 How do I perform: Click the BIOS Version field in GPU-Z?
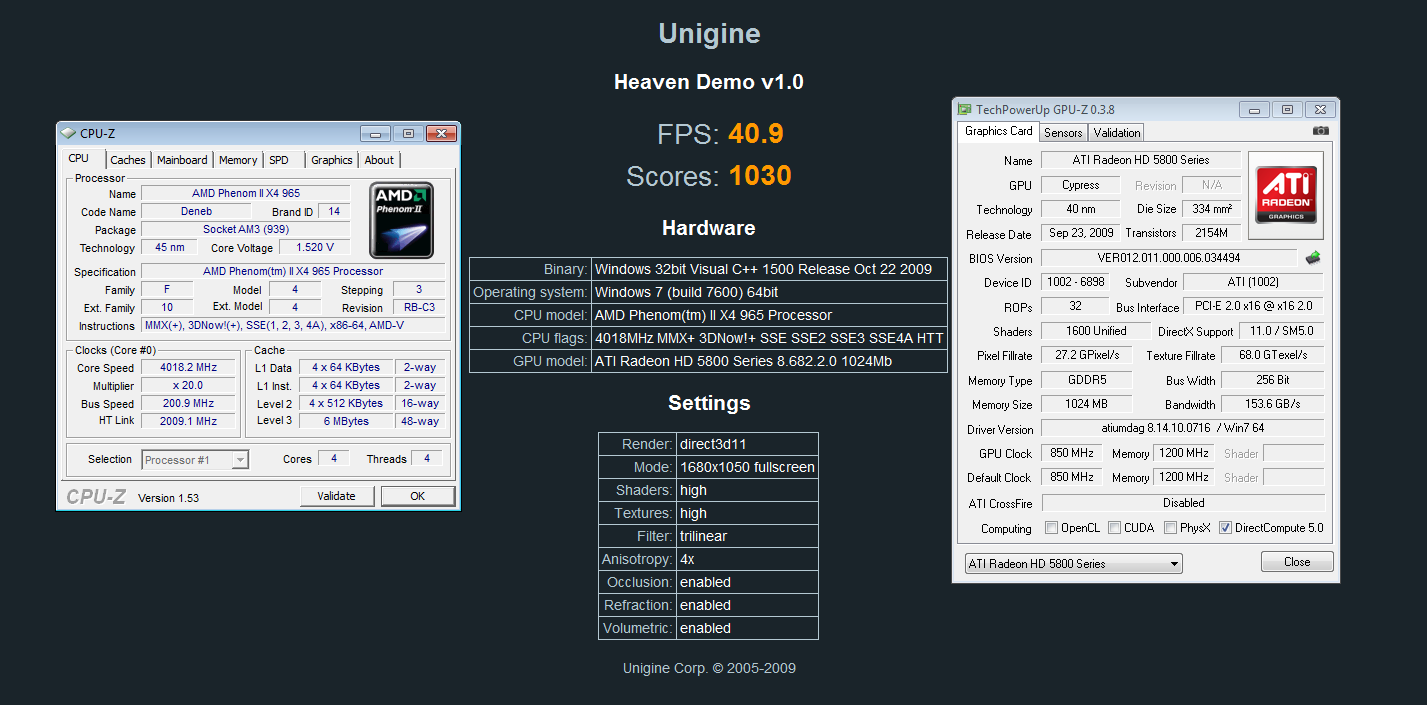(x=1169, y=258)
